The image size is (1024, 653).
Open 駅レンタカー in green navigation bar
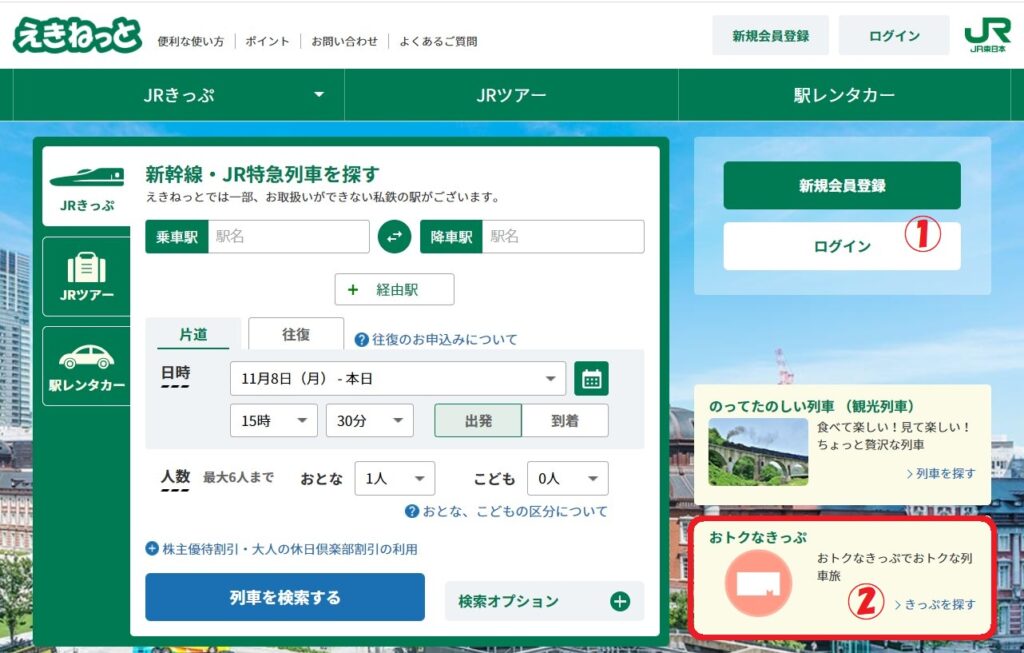coord(844,95)
